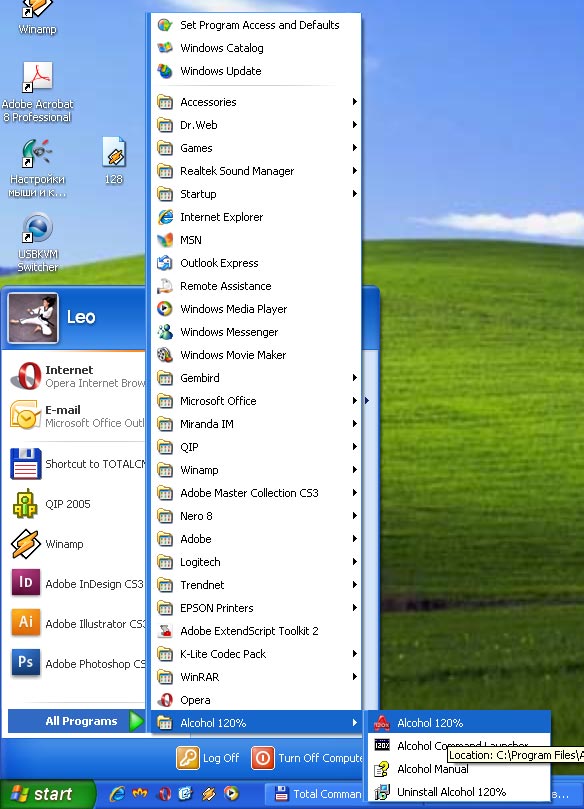584x809 pixels.
Task: Launch Alcohol Command Launcher
Action: coord(458,746)
